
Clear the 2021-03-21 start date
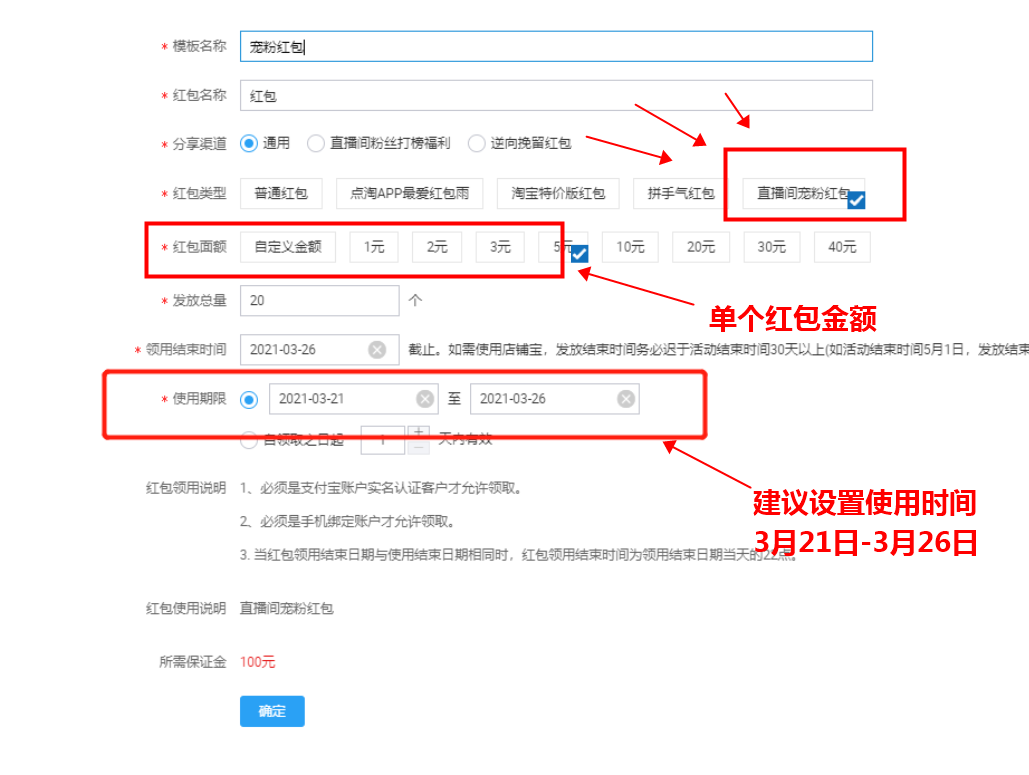(x=425, y=399)
